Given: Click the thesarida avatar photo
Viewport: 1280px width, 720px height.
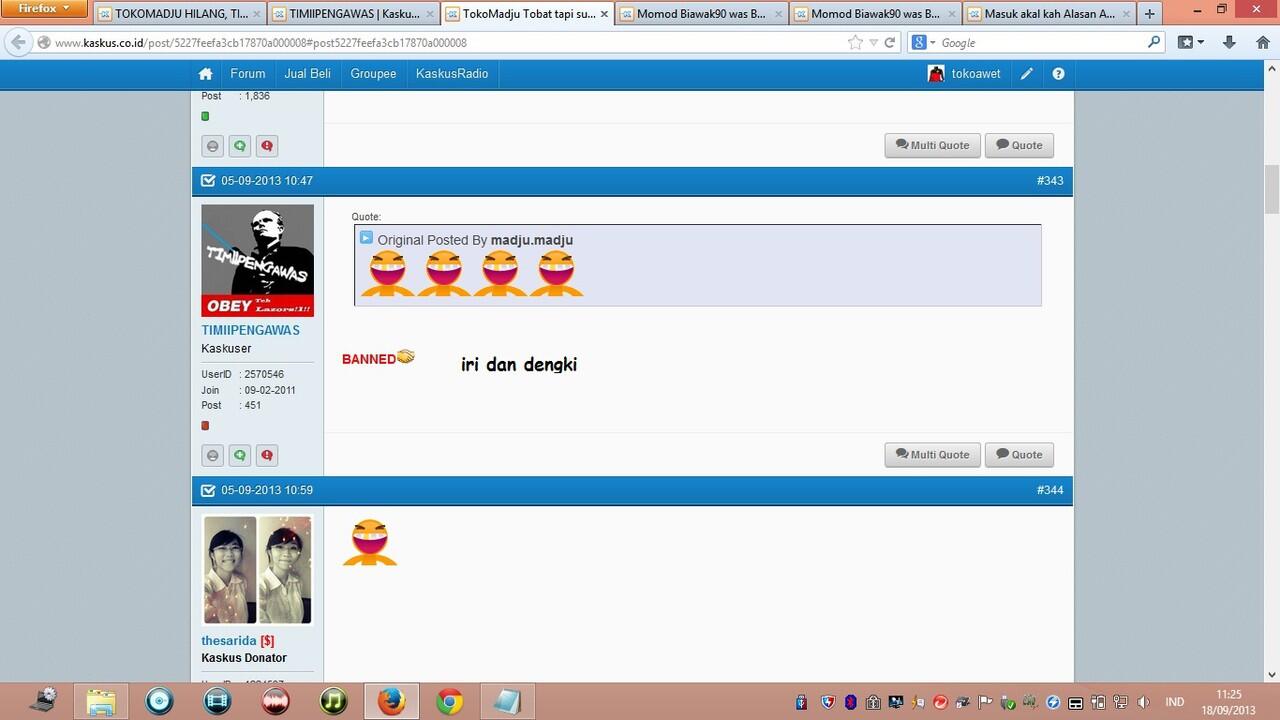Looking at the screenshot, I should click(x=257, y=570).
